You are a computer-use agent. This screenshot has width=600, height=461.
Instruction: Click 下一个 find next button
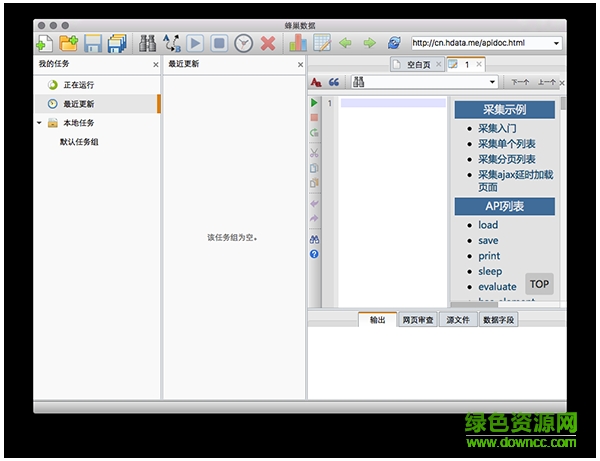point(520,82)
